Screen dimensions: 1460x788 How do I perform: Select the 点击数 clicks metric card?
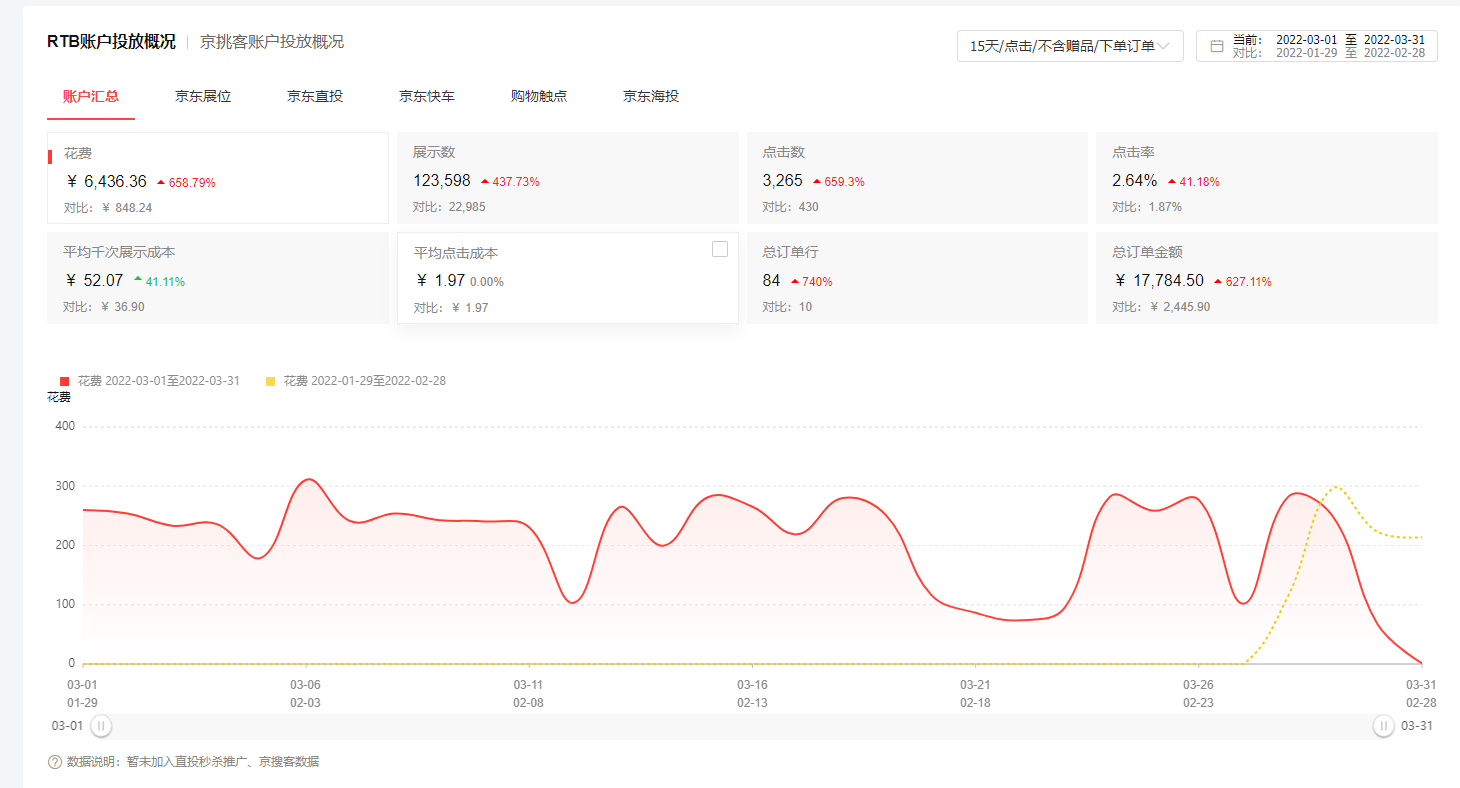pyautogui.click(x=915, y=177)
